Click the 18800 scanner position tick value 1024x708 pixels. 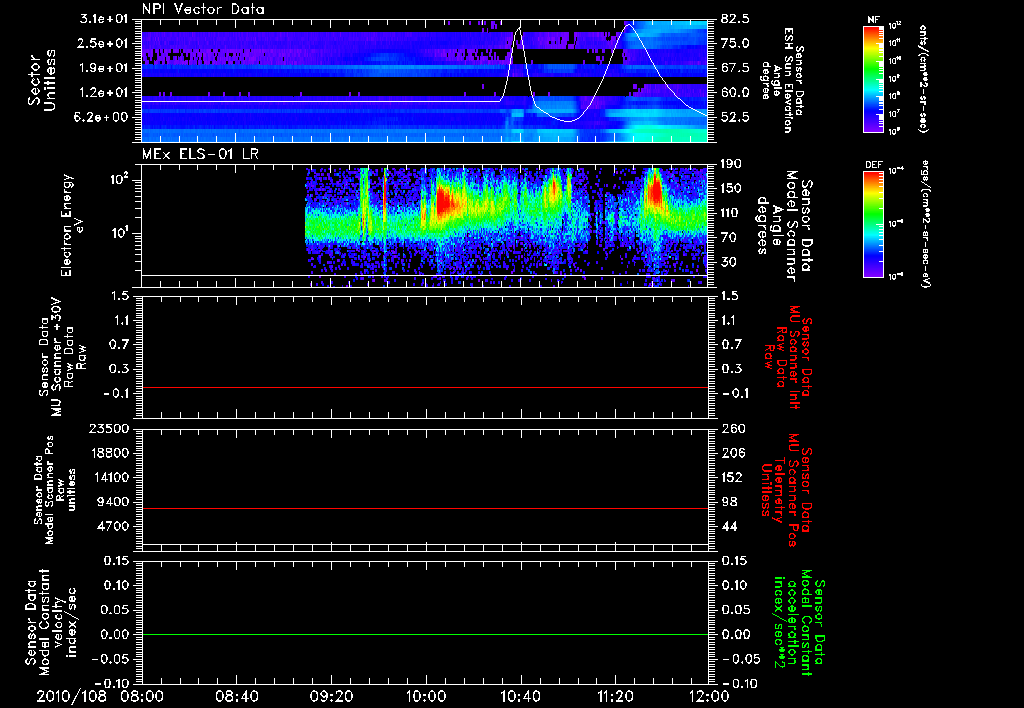[111, 453]
